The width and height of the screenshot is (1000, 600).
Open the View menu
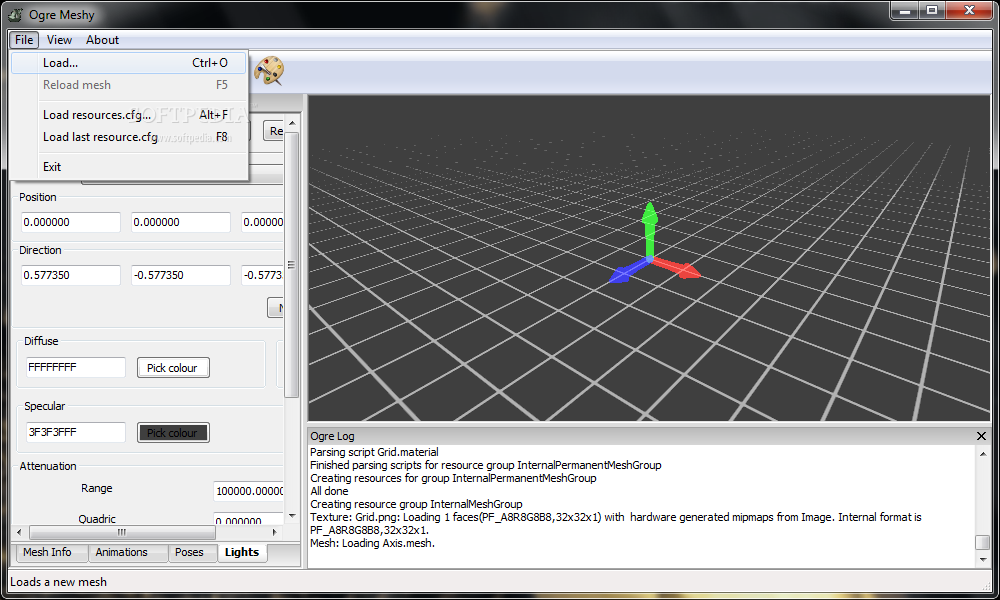[x=59, y=40]
